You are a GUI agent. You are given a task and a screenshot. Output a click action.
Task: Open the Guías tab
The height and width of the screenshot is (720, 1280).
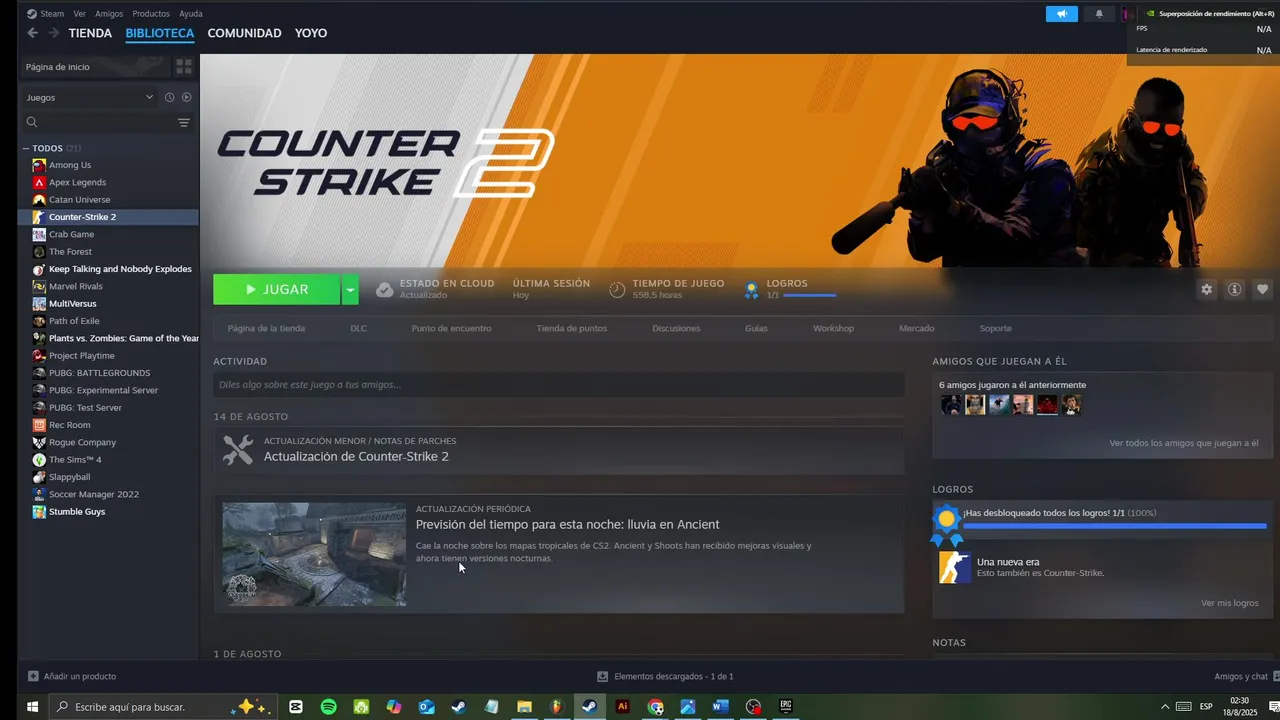point(756,328)
